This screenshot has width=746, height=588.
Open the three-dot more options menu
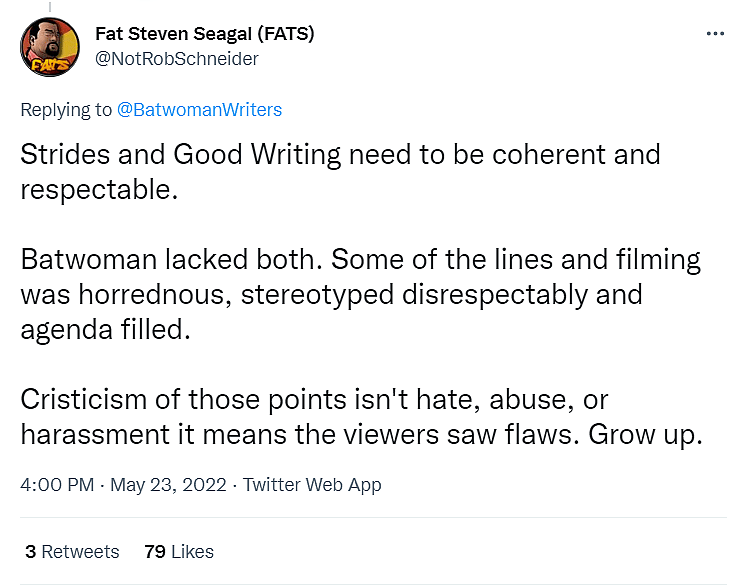pyautogui.click(x=714, y=33)
